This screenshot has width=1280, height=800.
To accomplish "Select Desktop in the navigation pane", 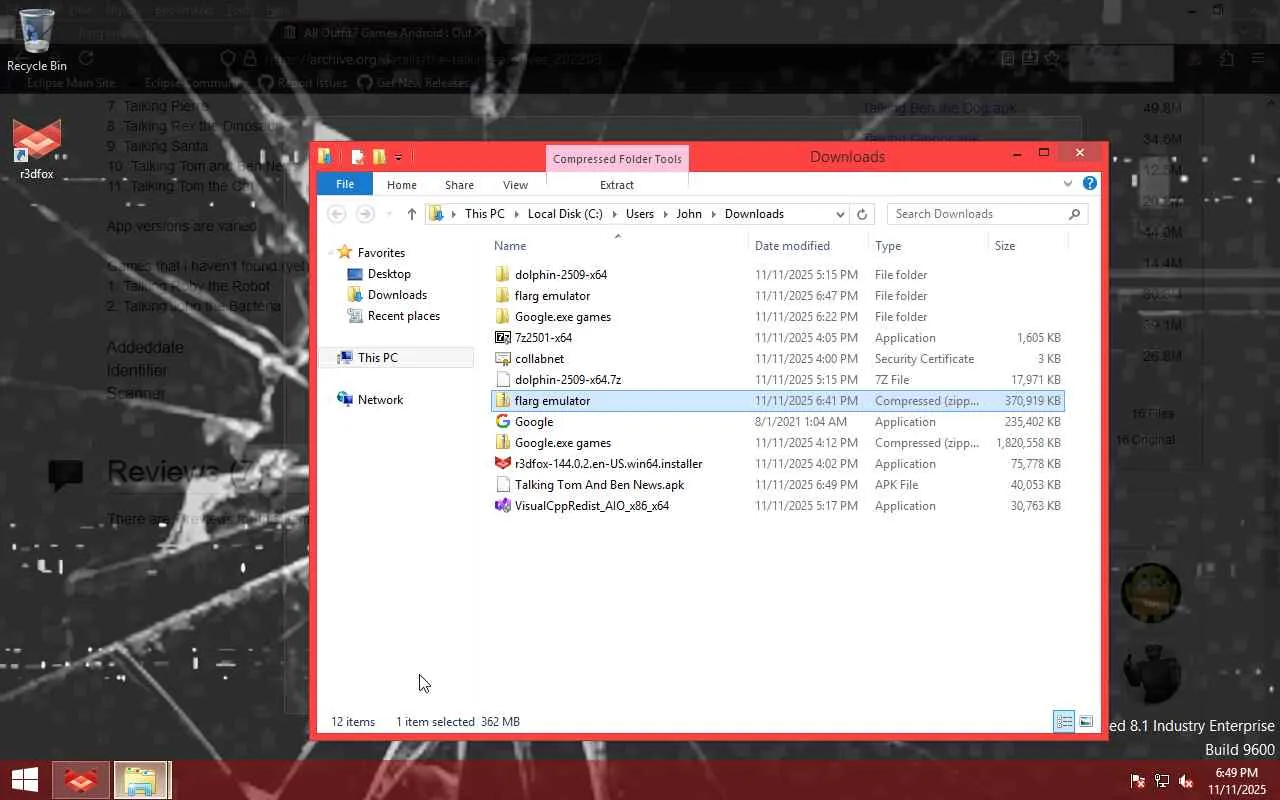I will click(389, 274).
